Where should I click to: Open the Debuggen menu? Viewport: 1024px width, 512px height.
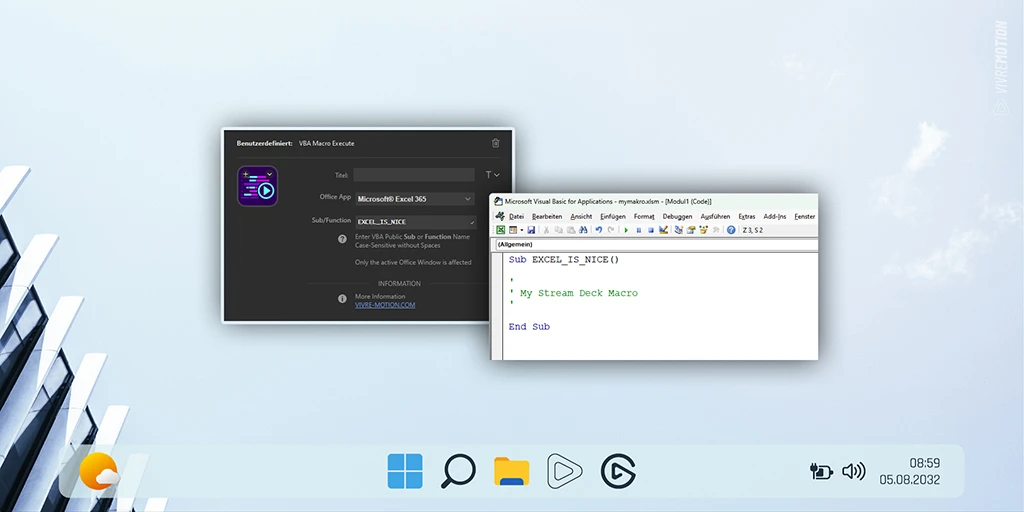pyautogui.click(x=677, y=216)
